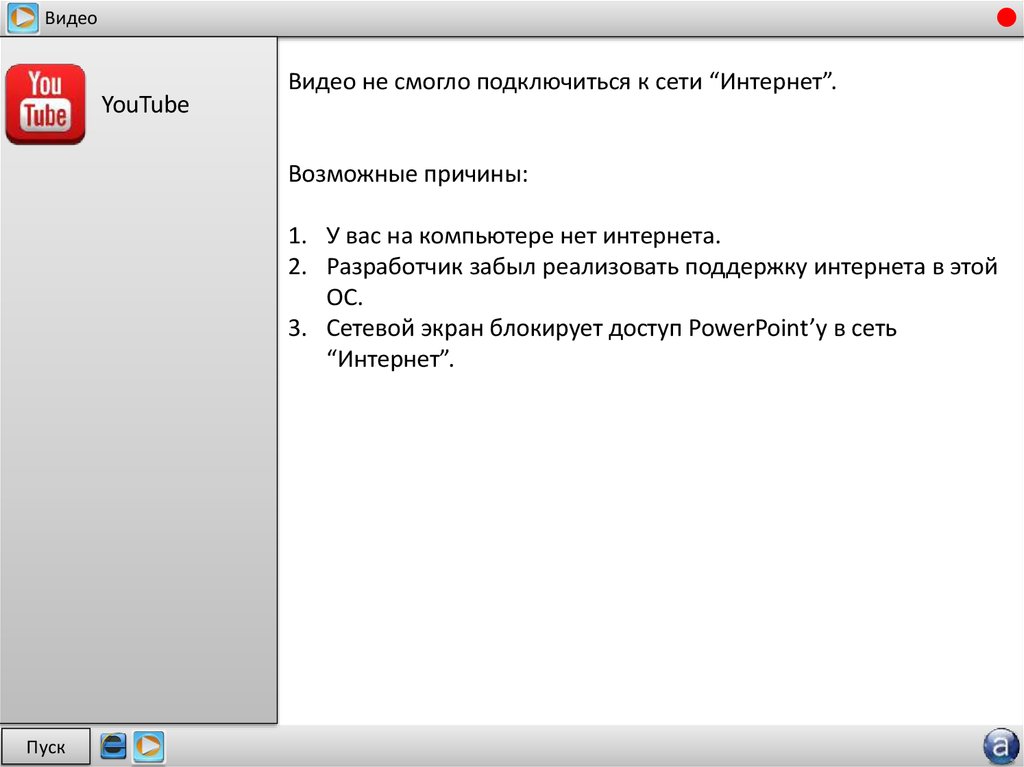Click the 'Возможные причины:' heading
The width and height of the screenshot is (1024, 767).
(x=407, y=175)
